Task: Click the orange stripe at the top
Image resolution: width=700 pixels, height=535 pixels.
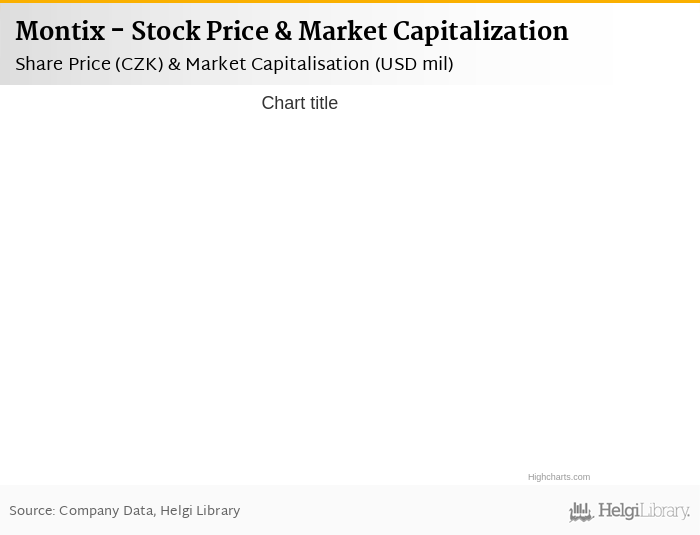Action: click(350, 1)
